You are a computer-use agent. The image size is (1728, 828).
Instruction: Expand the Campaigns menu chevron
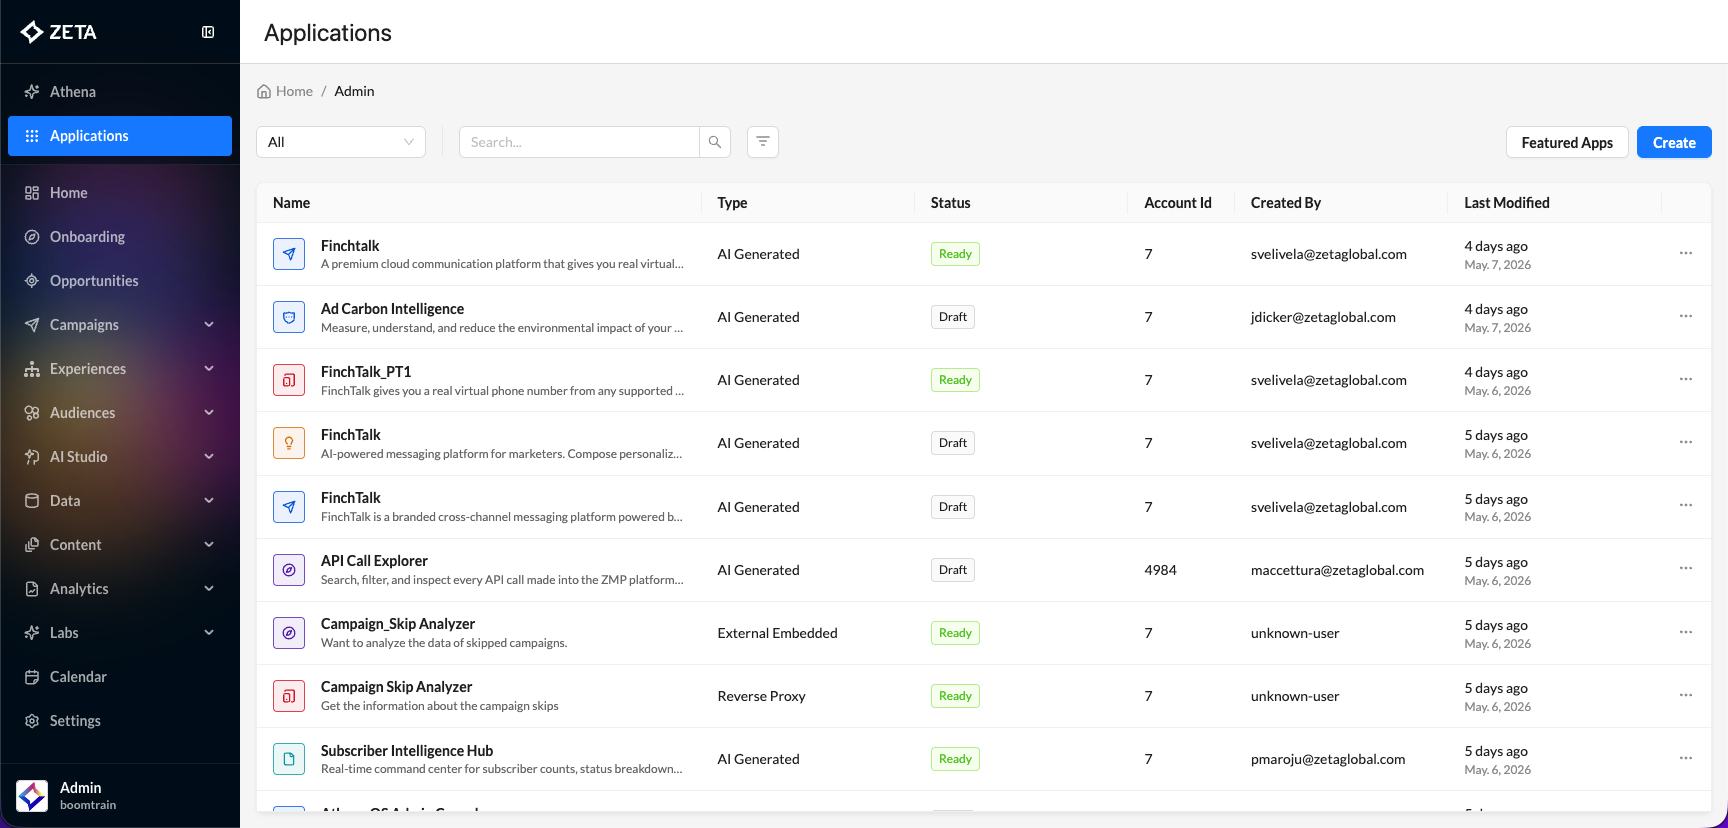(x=209, y=325)
